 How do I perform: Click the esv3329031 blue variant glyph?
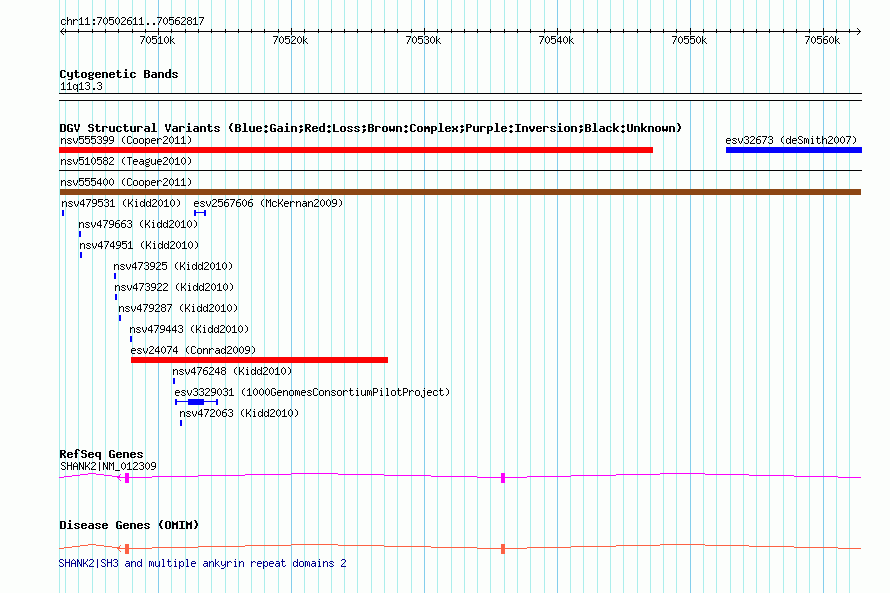pos(196,402)
